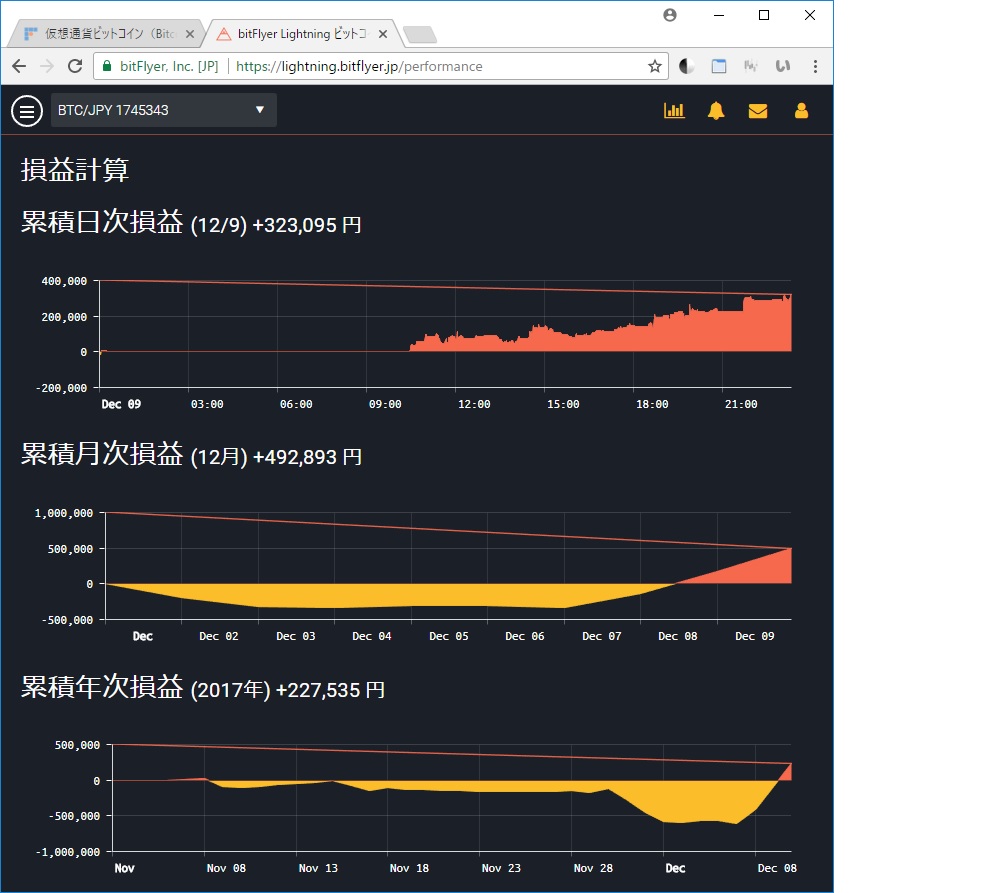Click the 400,000 axis value on daily chart
Screen dimensions: 1008x893
point(64,281)
